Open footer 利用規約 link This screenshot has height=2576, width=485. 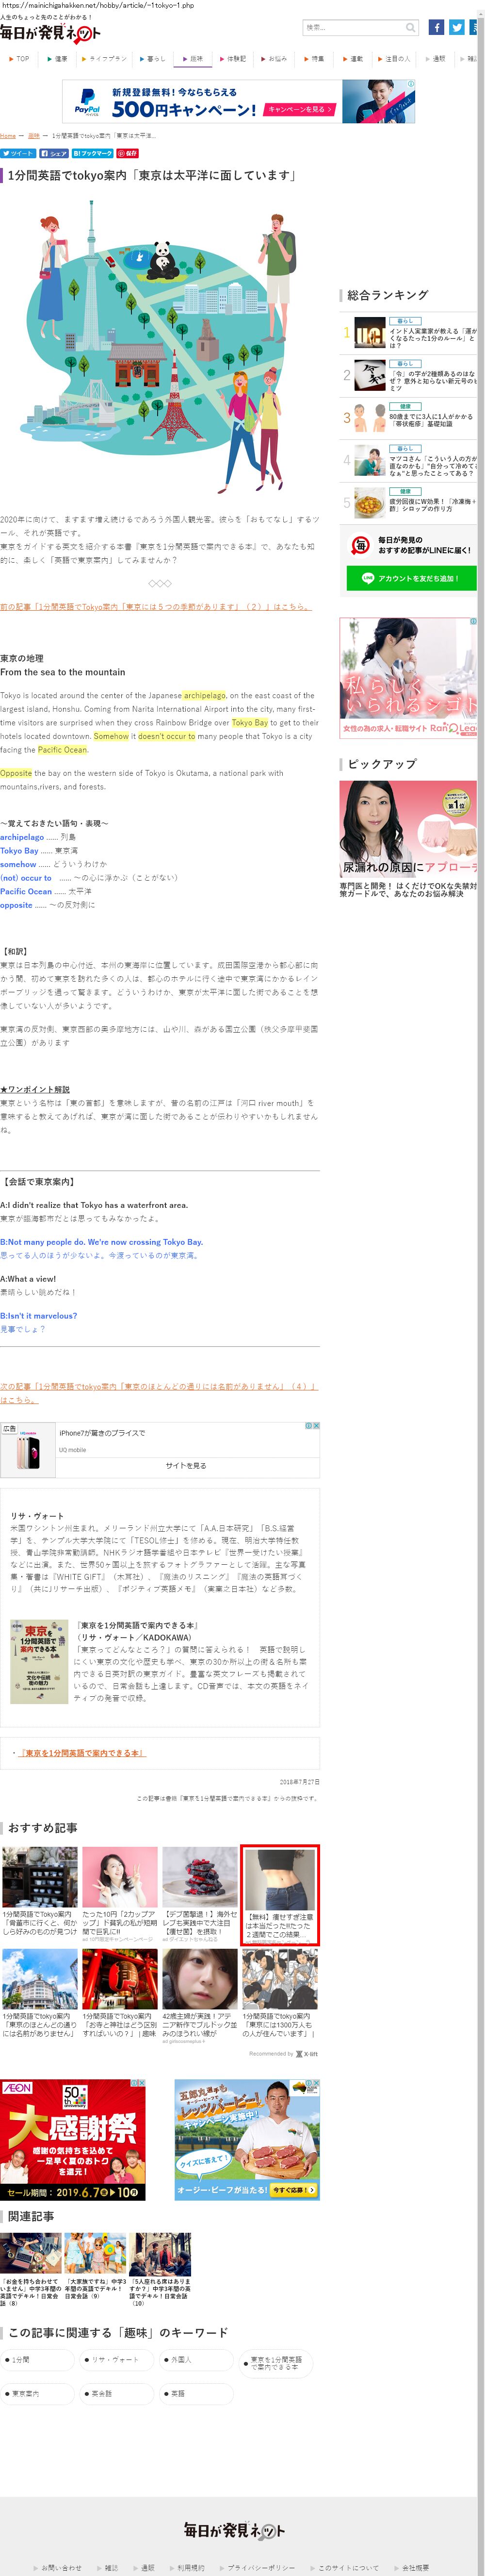(x=188, y=2568)
